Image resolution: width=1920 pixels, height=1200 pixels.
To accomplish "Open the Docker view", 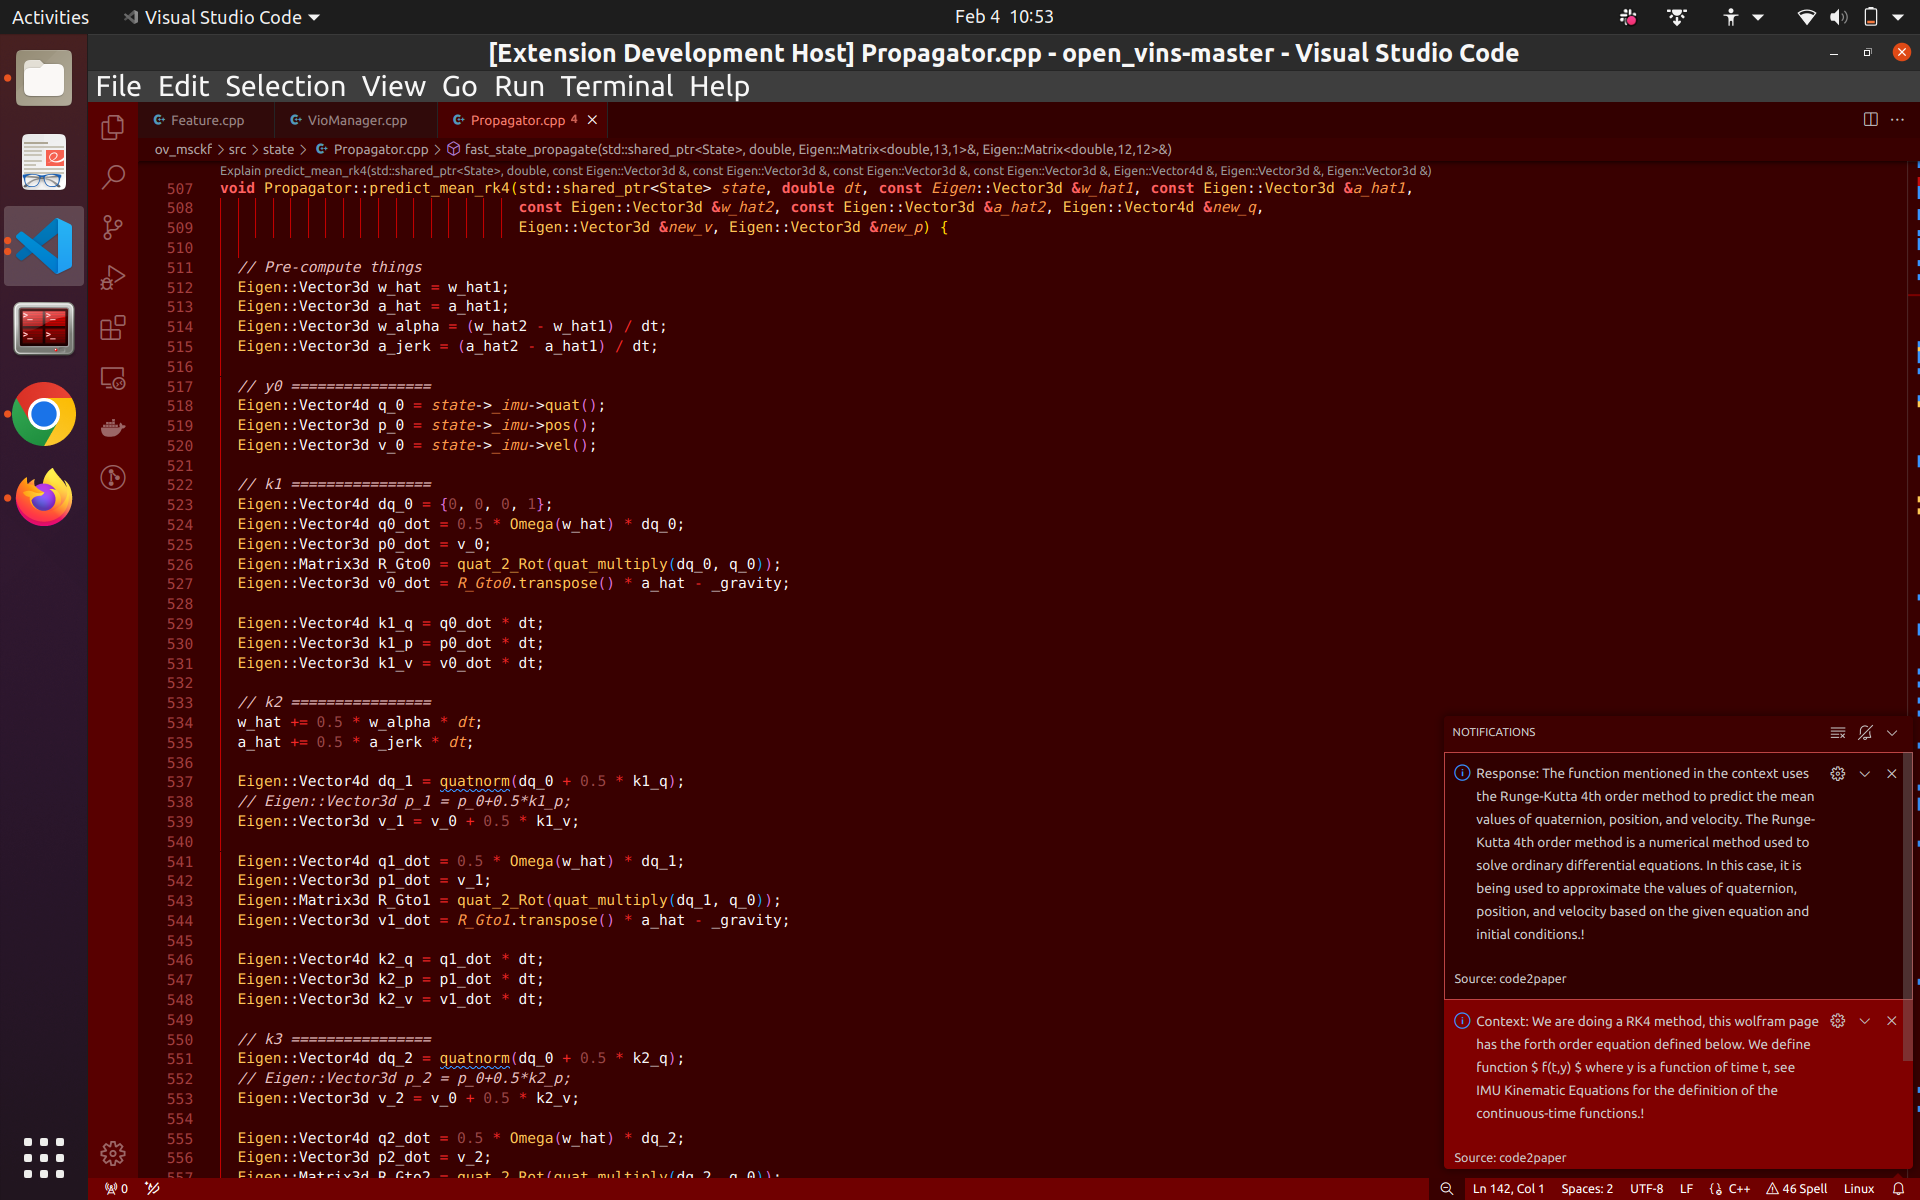I will coord(113,428).
